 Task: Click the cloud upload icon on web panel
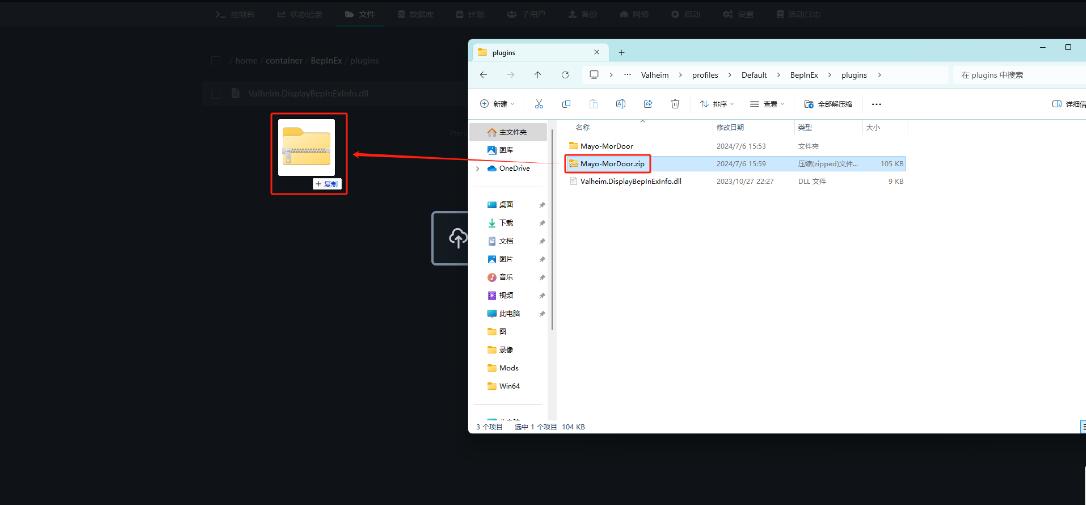click(457, 238)
